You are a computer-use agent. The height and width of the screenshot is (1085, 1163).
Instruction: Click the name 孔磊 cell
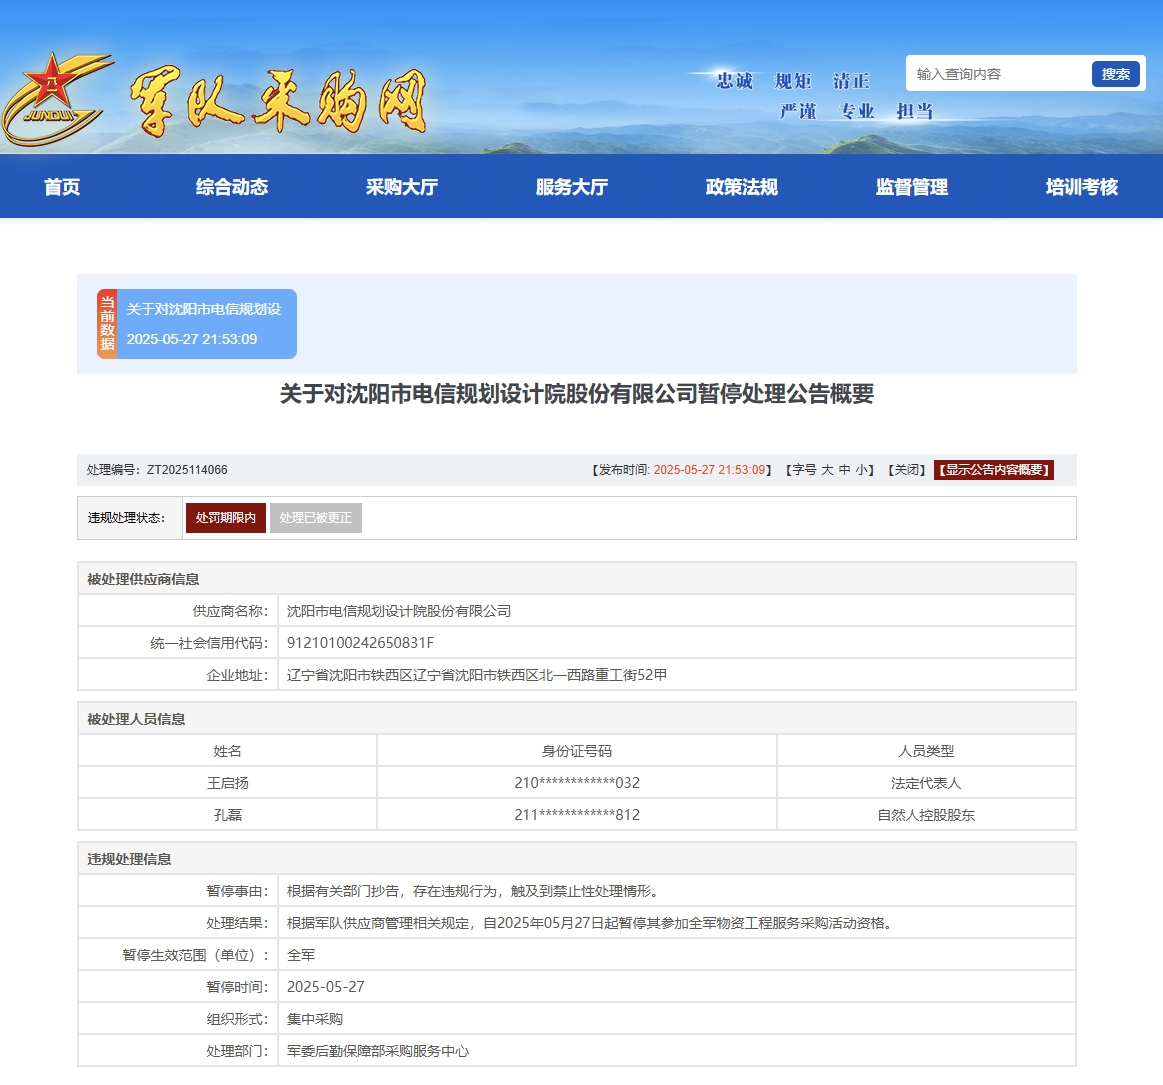tap(228, 815)
